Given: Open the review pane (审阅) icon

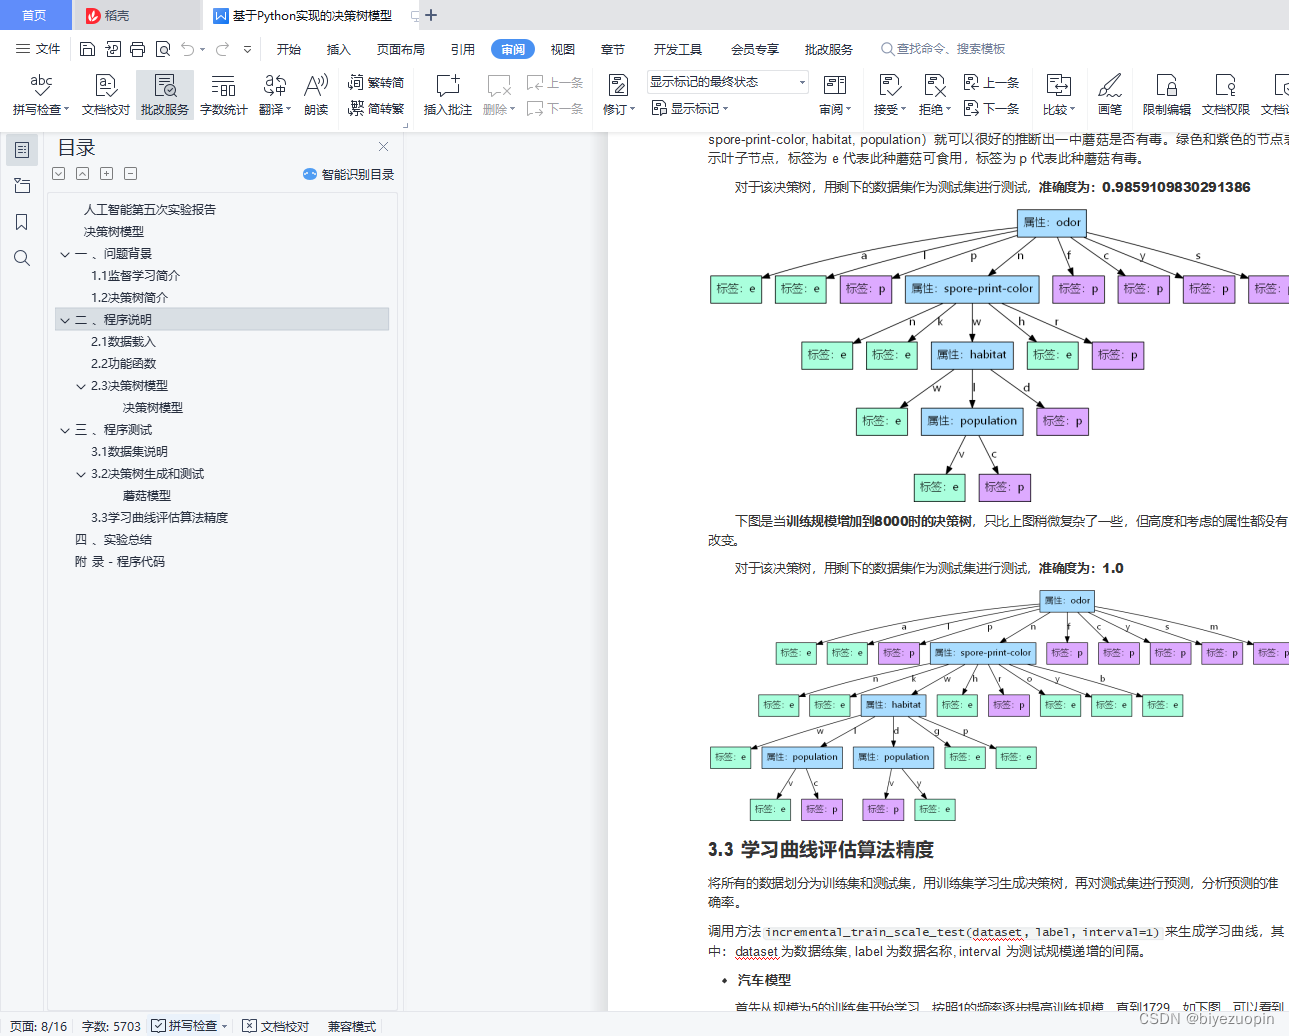Looking at the screenshot, I should (x=834, y=84).
